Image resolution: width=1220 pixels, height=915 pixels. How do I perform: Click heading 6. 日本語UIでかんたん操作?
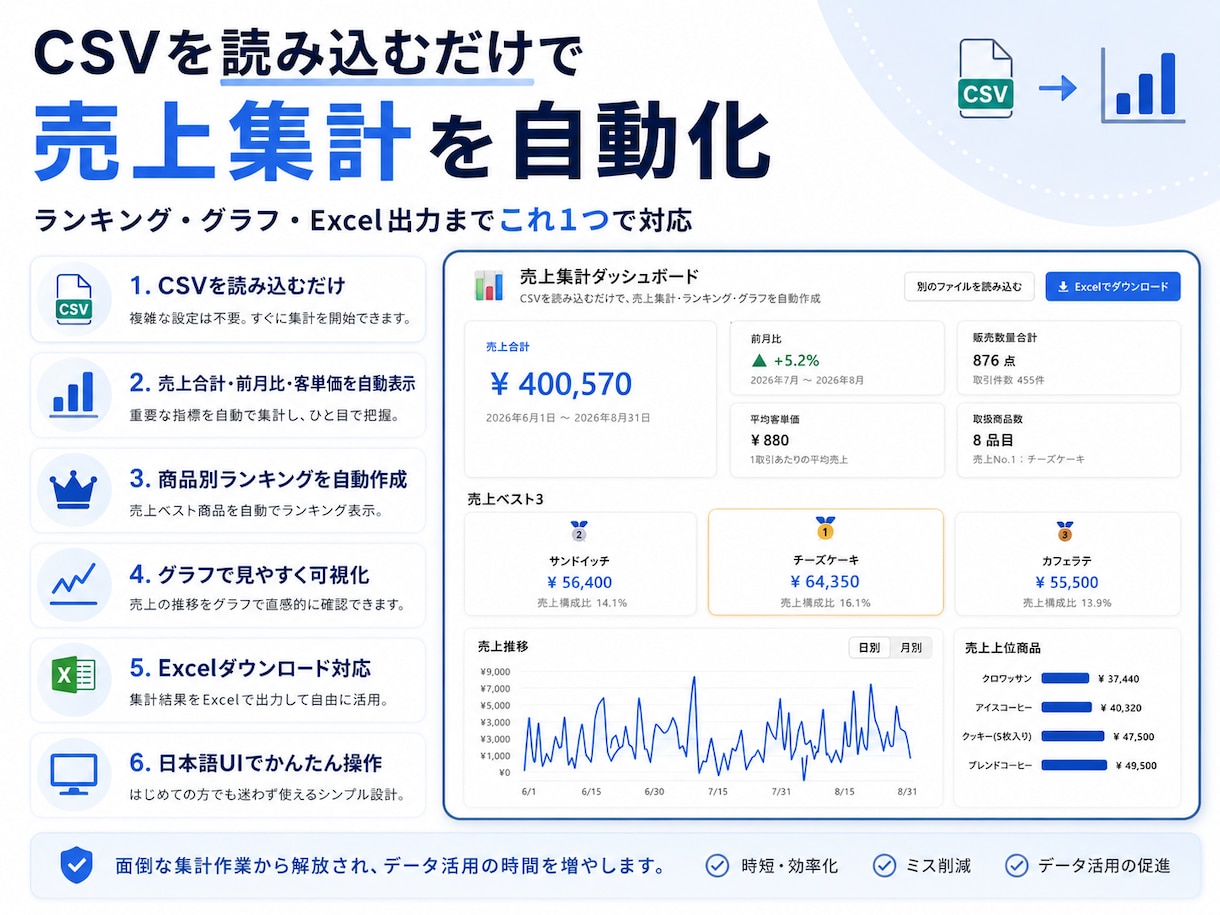click(256, 763)
